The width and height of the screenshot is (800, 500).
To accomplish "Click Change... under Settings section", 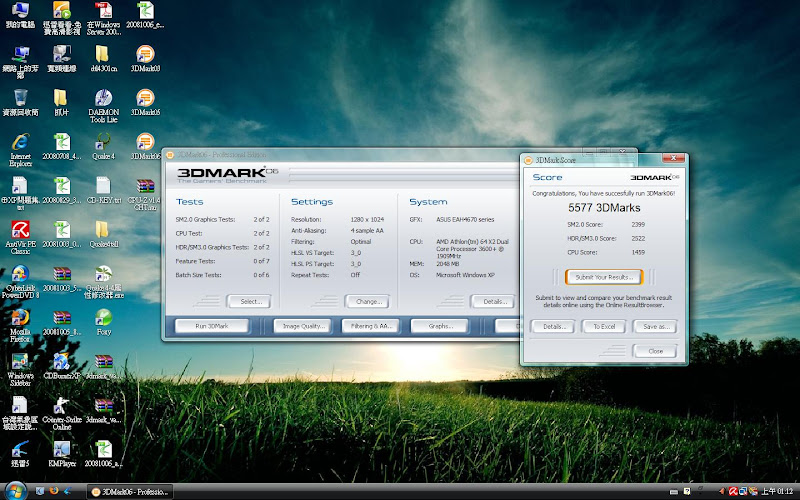I will [x=366, y=301].
